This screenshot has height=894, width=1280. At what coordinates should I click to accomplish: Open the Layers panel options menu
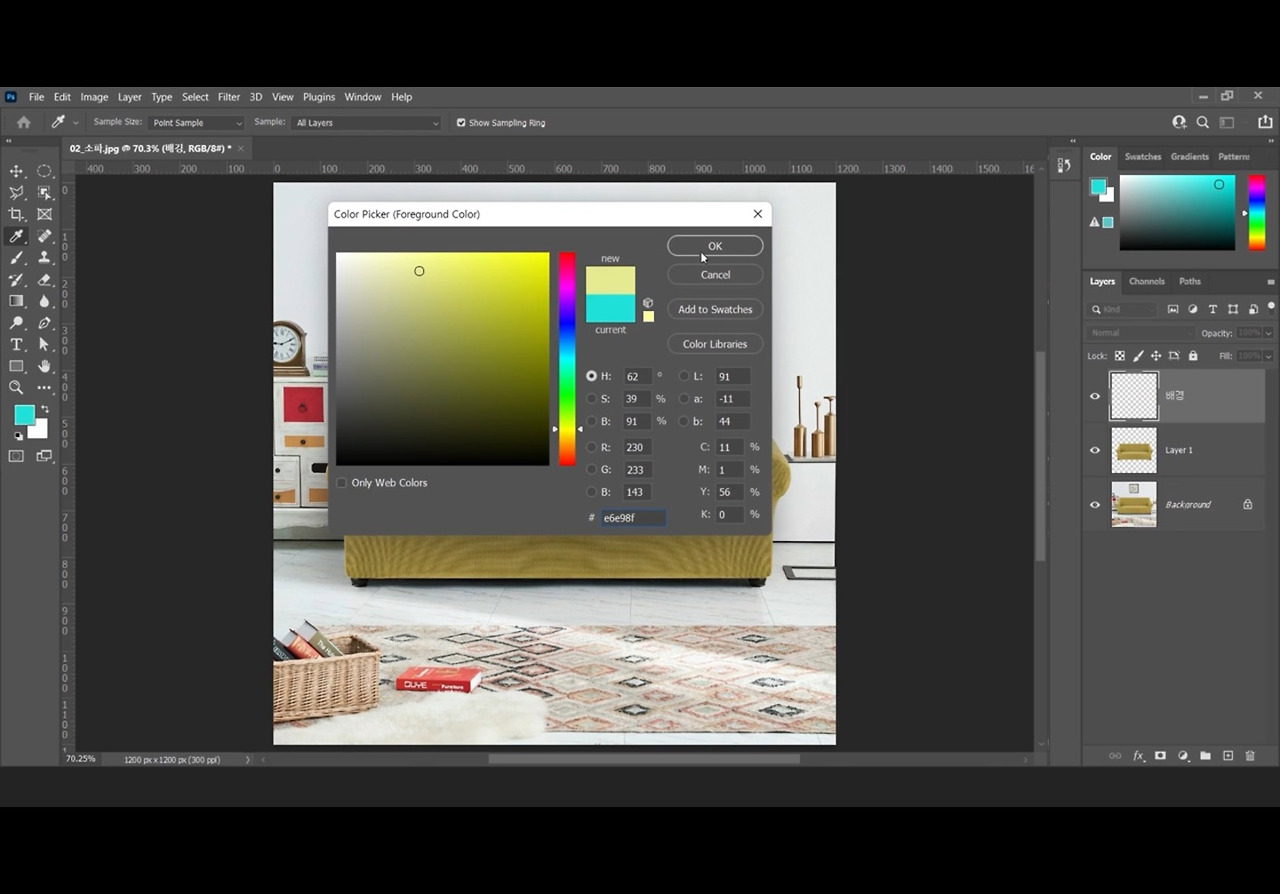[1270, 282]
